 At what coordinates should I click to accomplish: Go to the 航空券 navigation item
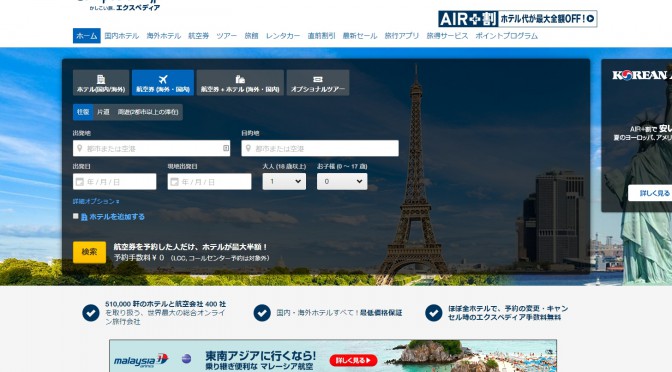point(198,36)
